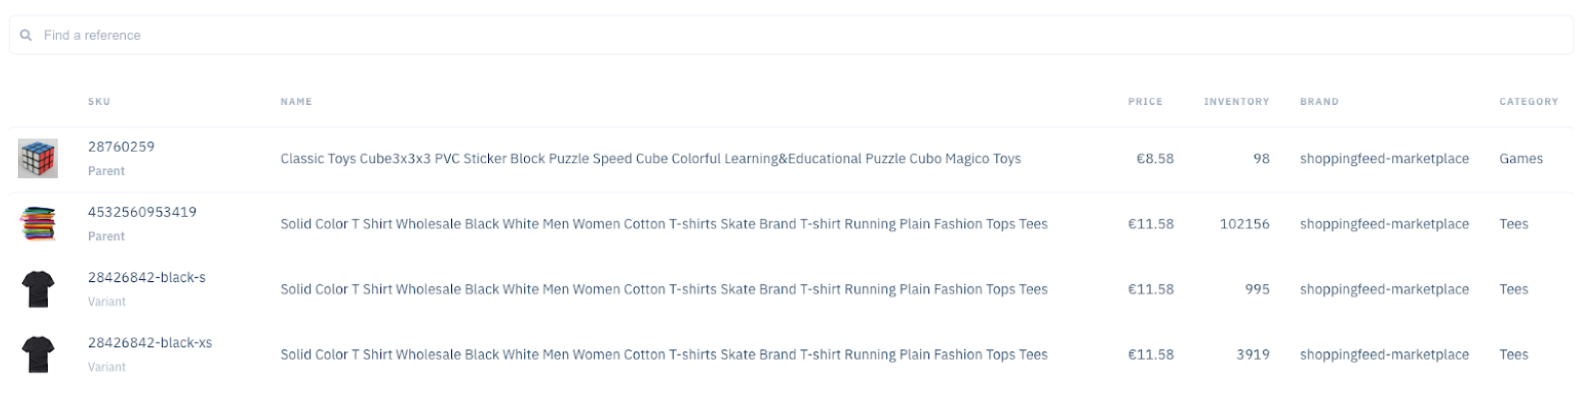Sort by the Price column header
The height and width of the screenshot is (401, 1596).
click(x=1145, y=101)
